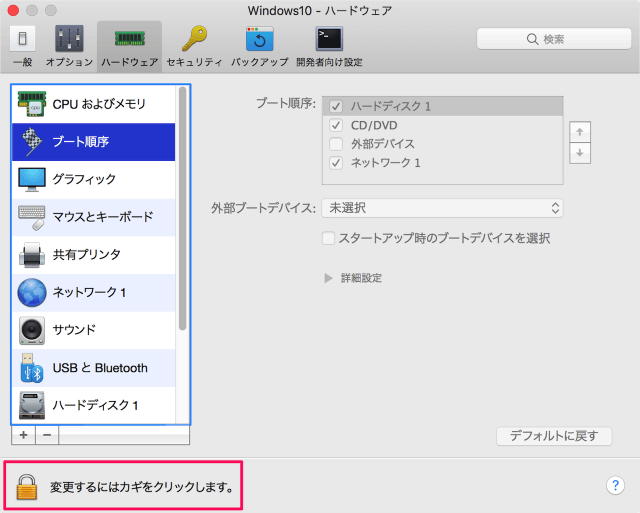Toggle the CD/DVD boot order checkbox
The height and width of the screenshot is (513, 640).
coord(336,125)
